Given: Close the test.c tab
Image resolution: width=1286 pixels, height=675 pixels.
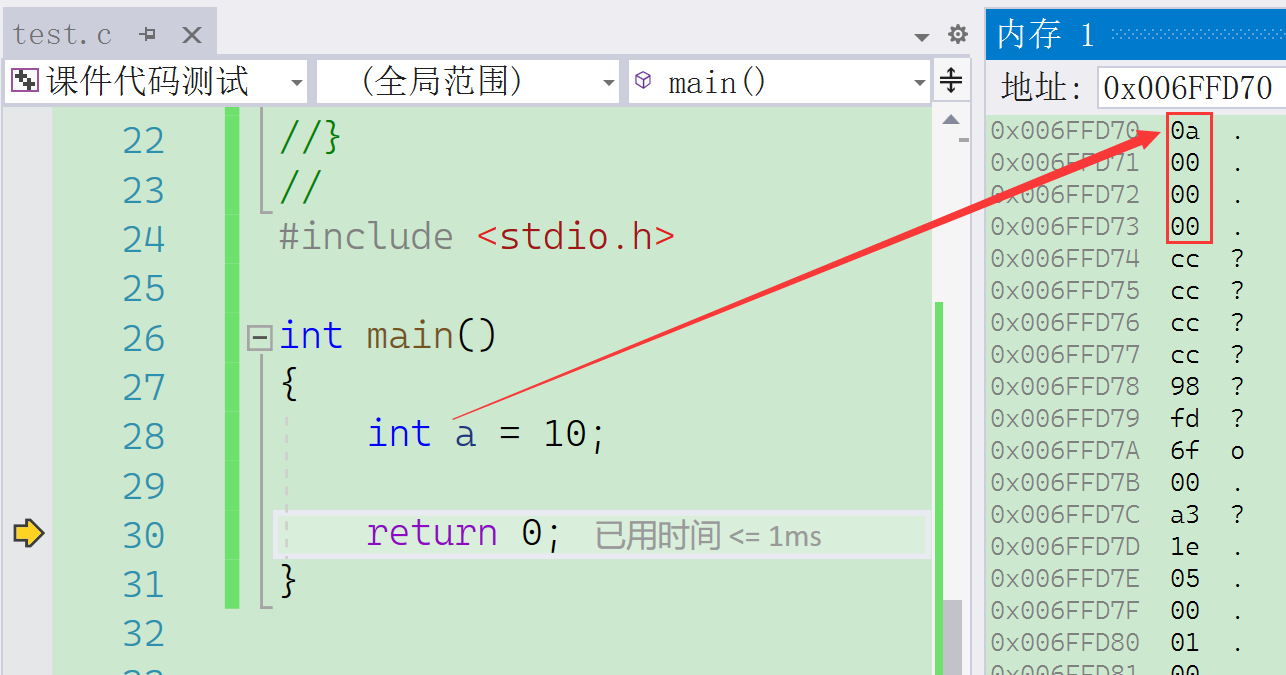Looking at the screenshot, I should pos(191,35).
